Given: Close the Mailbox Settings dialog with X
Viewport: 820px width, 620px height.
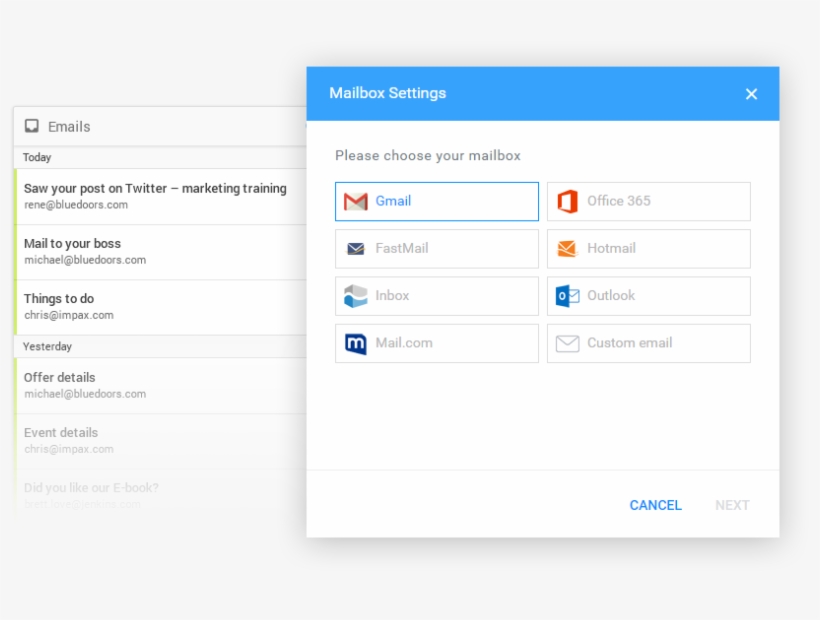Looking at the screenshot, I should coord(751,93).
